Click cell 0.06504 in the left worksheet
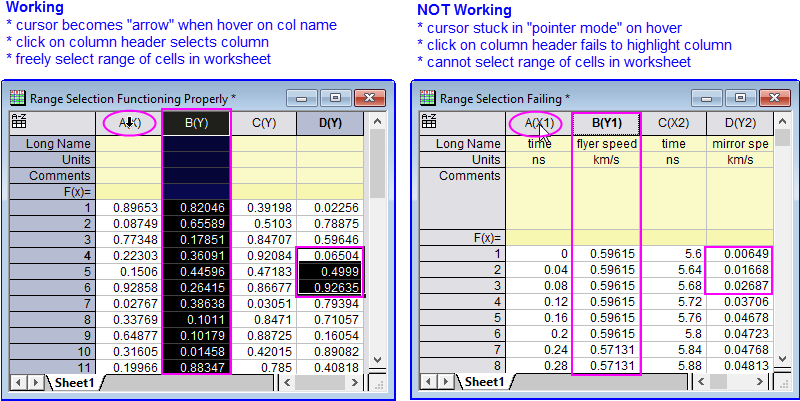Image resolution: width=800 pixels, height=401 pixels. pos(330,256)
